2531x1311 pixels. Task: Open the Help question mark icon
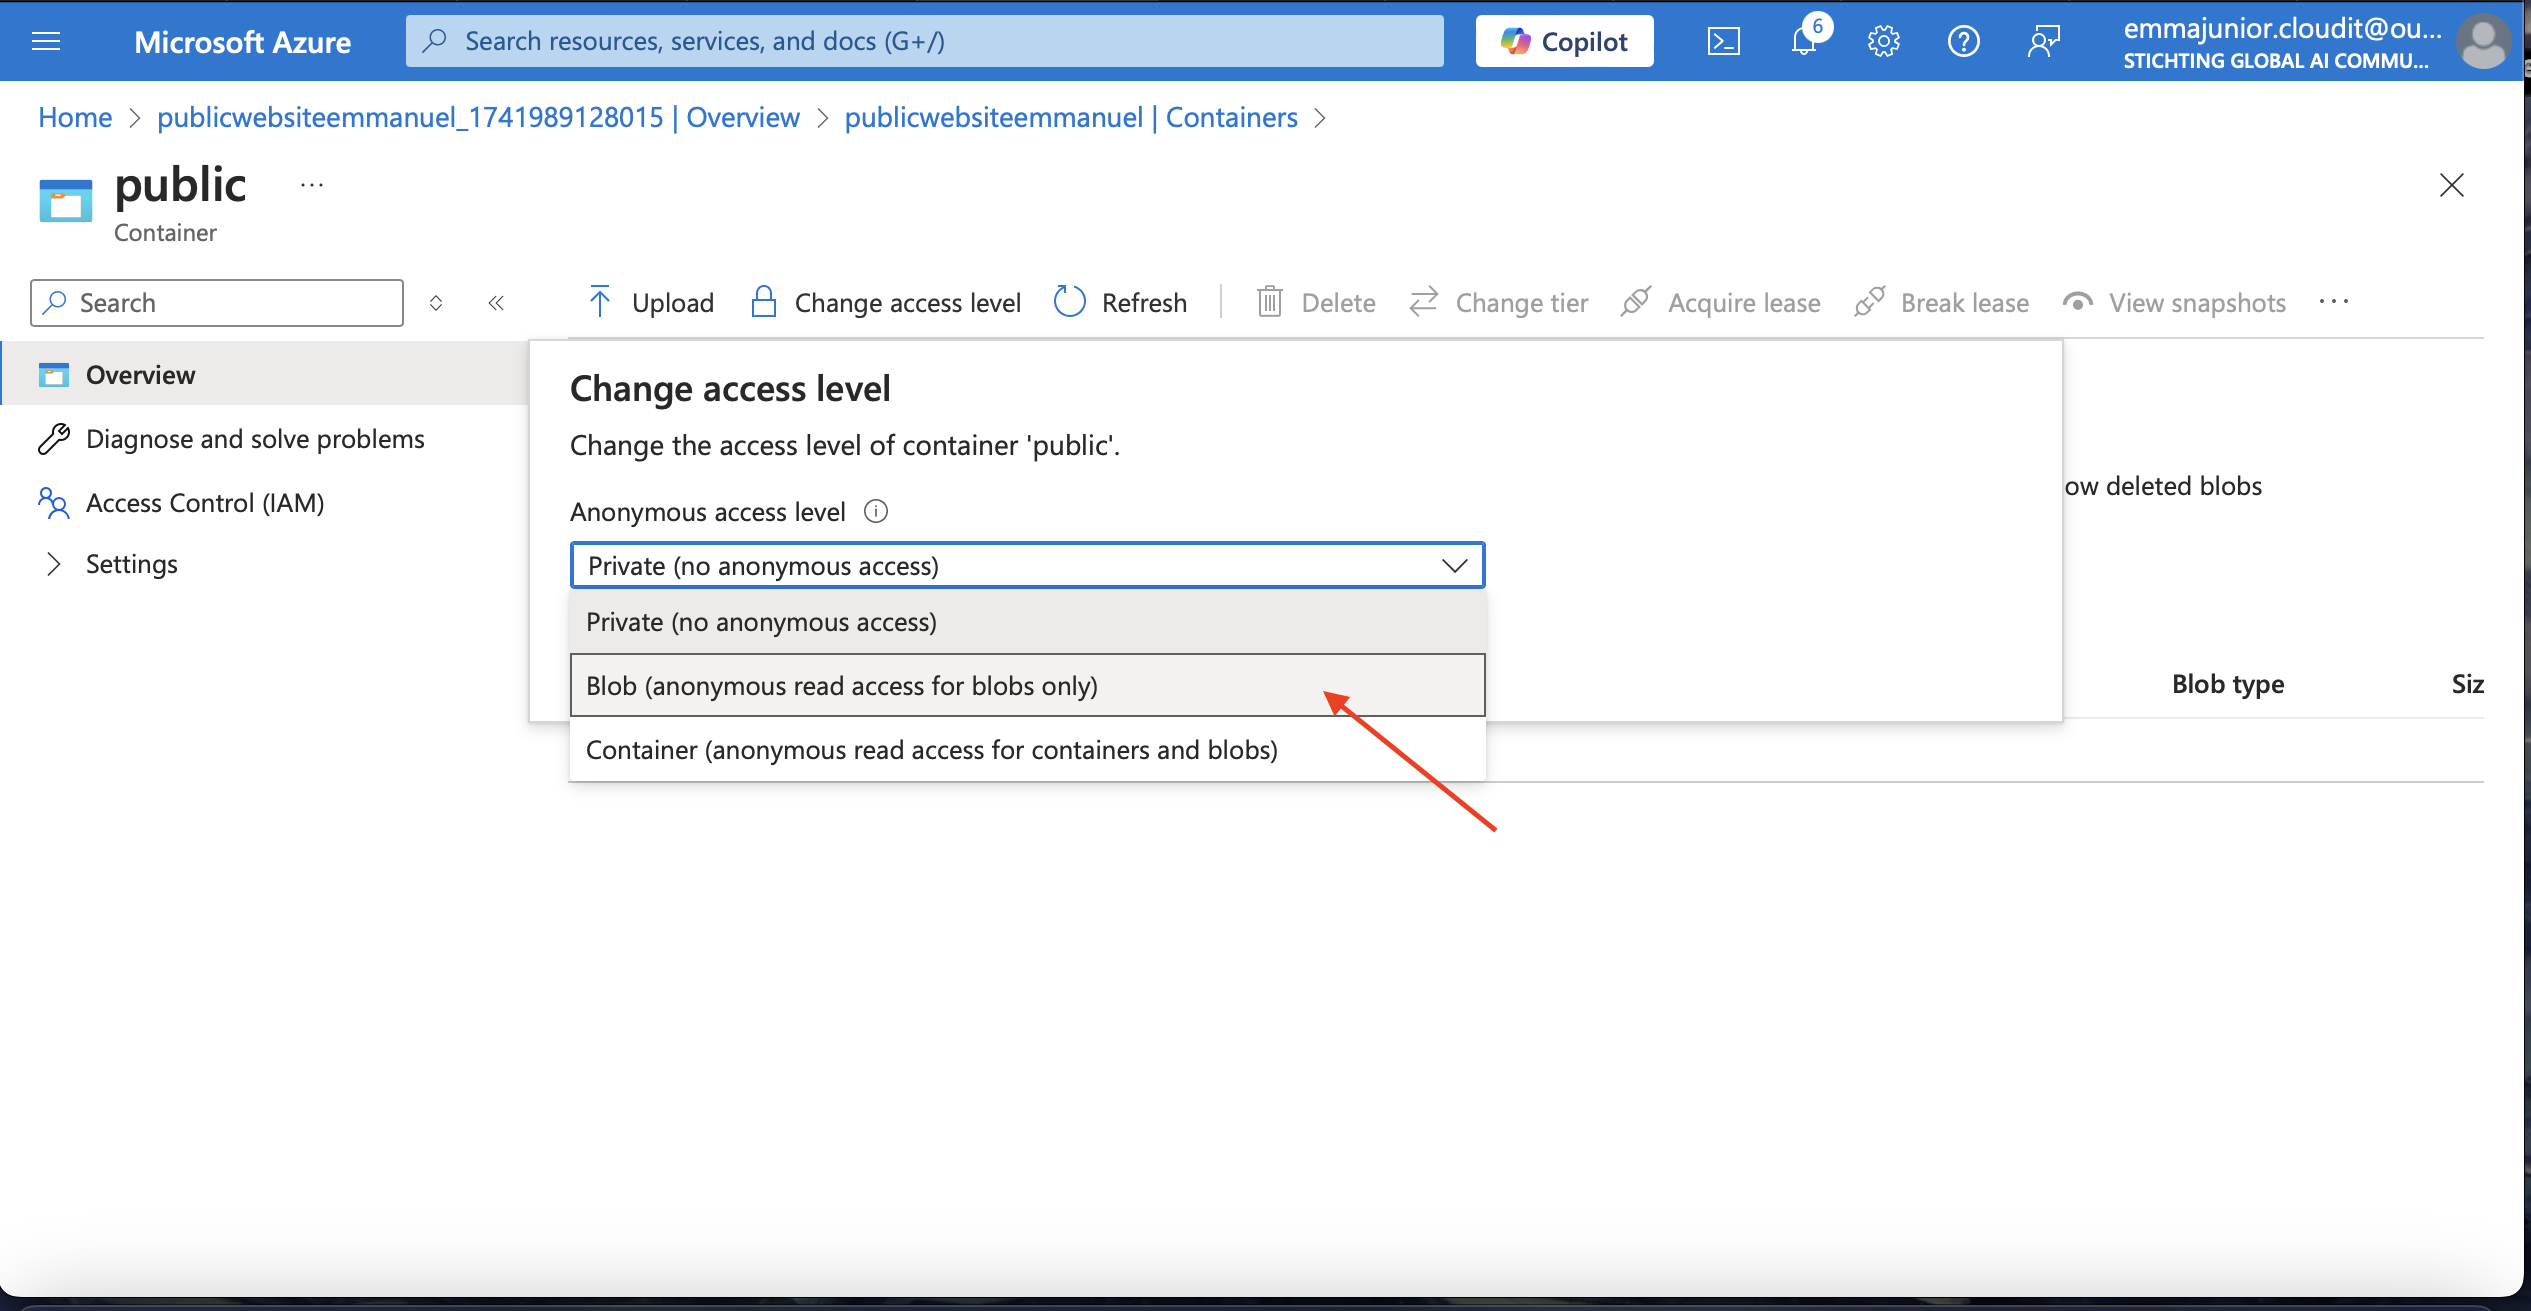(1964, 41)
